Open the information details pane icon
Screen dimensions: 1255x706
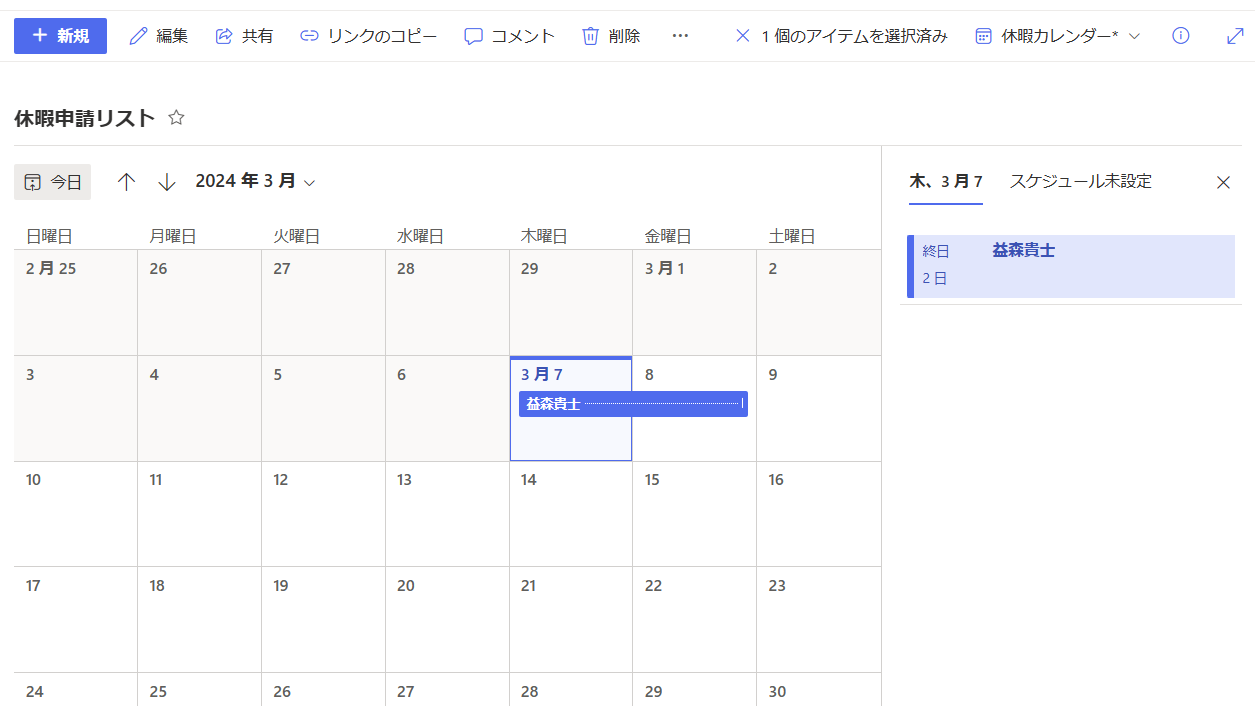(x=1181, y=36)
